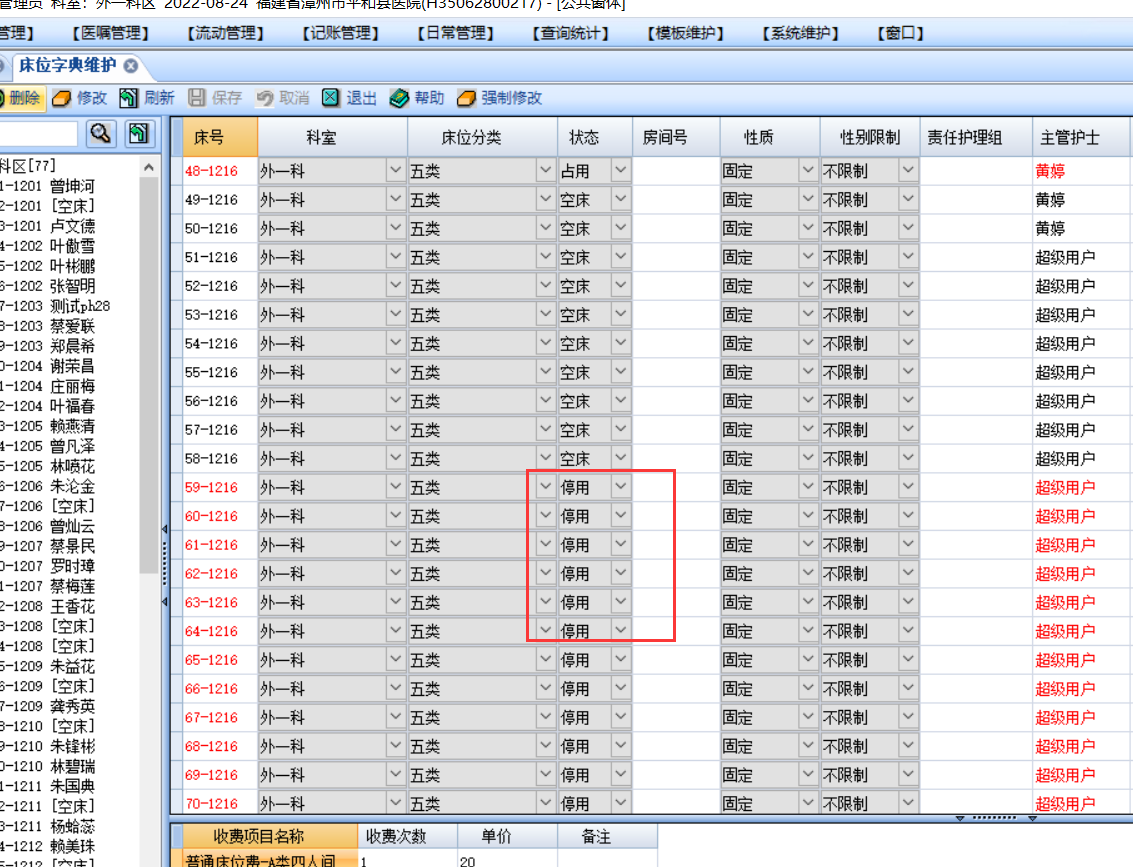Select patient 王香花 in bed list
Screen dimensions: 1133x867
[48, 606]
